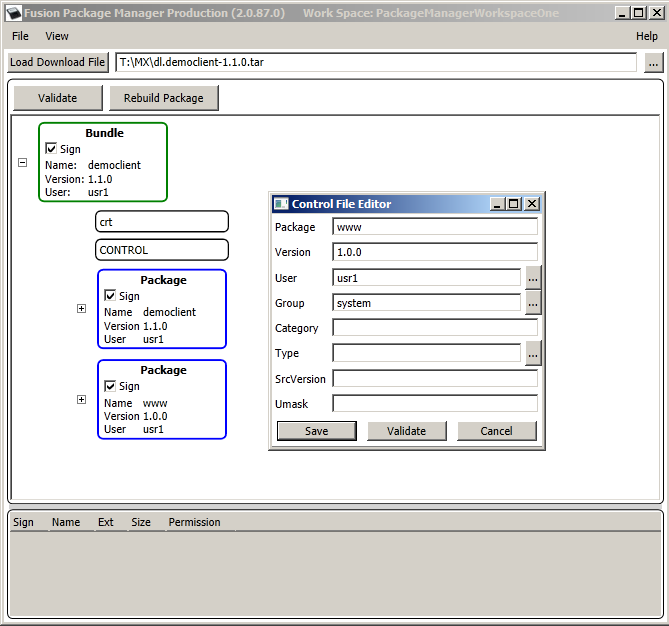Click the SrcVersion input field

click(435, 379)
